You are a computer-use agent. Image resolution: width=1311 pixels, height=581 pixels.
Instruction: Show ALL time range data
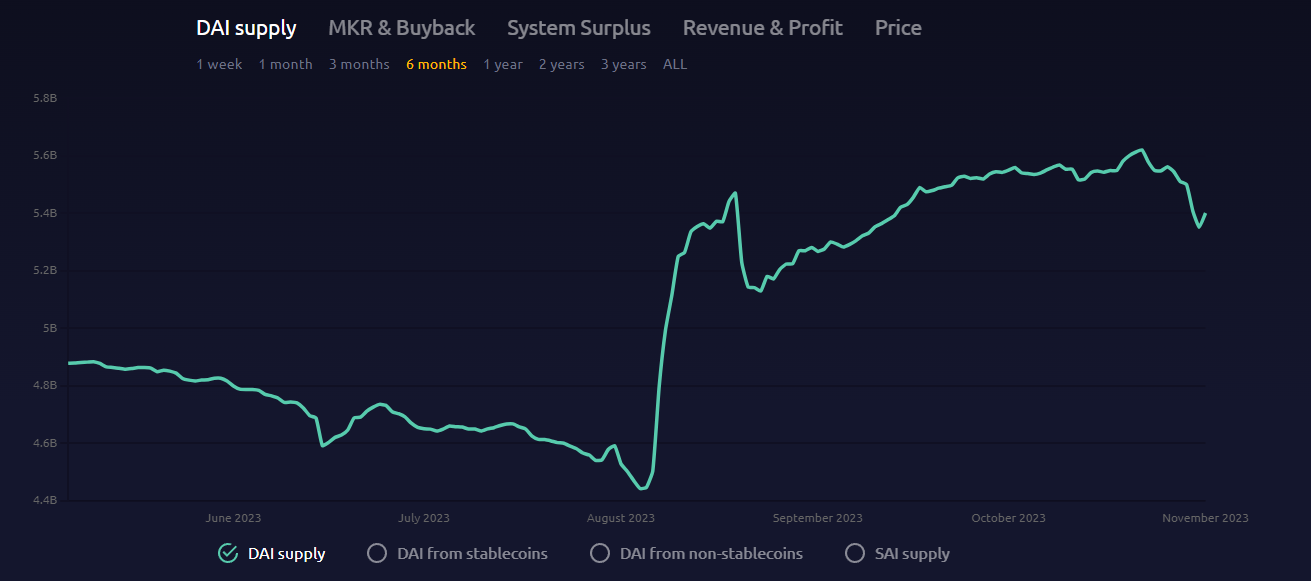[x=675, y=64]
